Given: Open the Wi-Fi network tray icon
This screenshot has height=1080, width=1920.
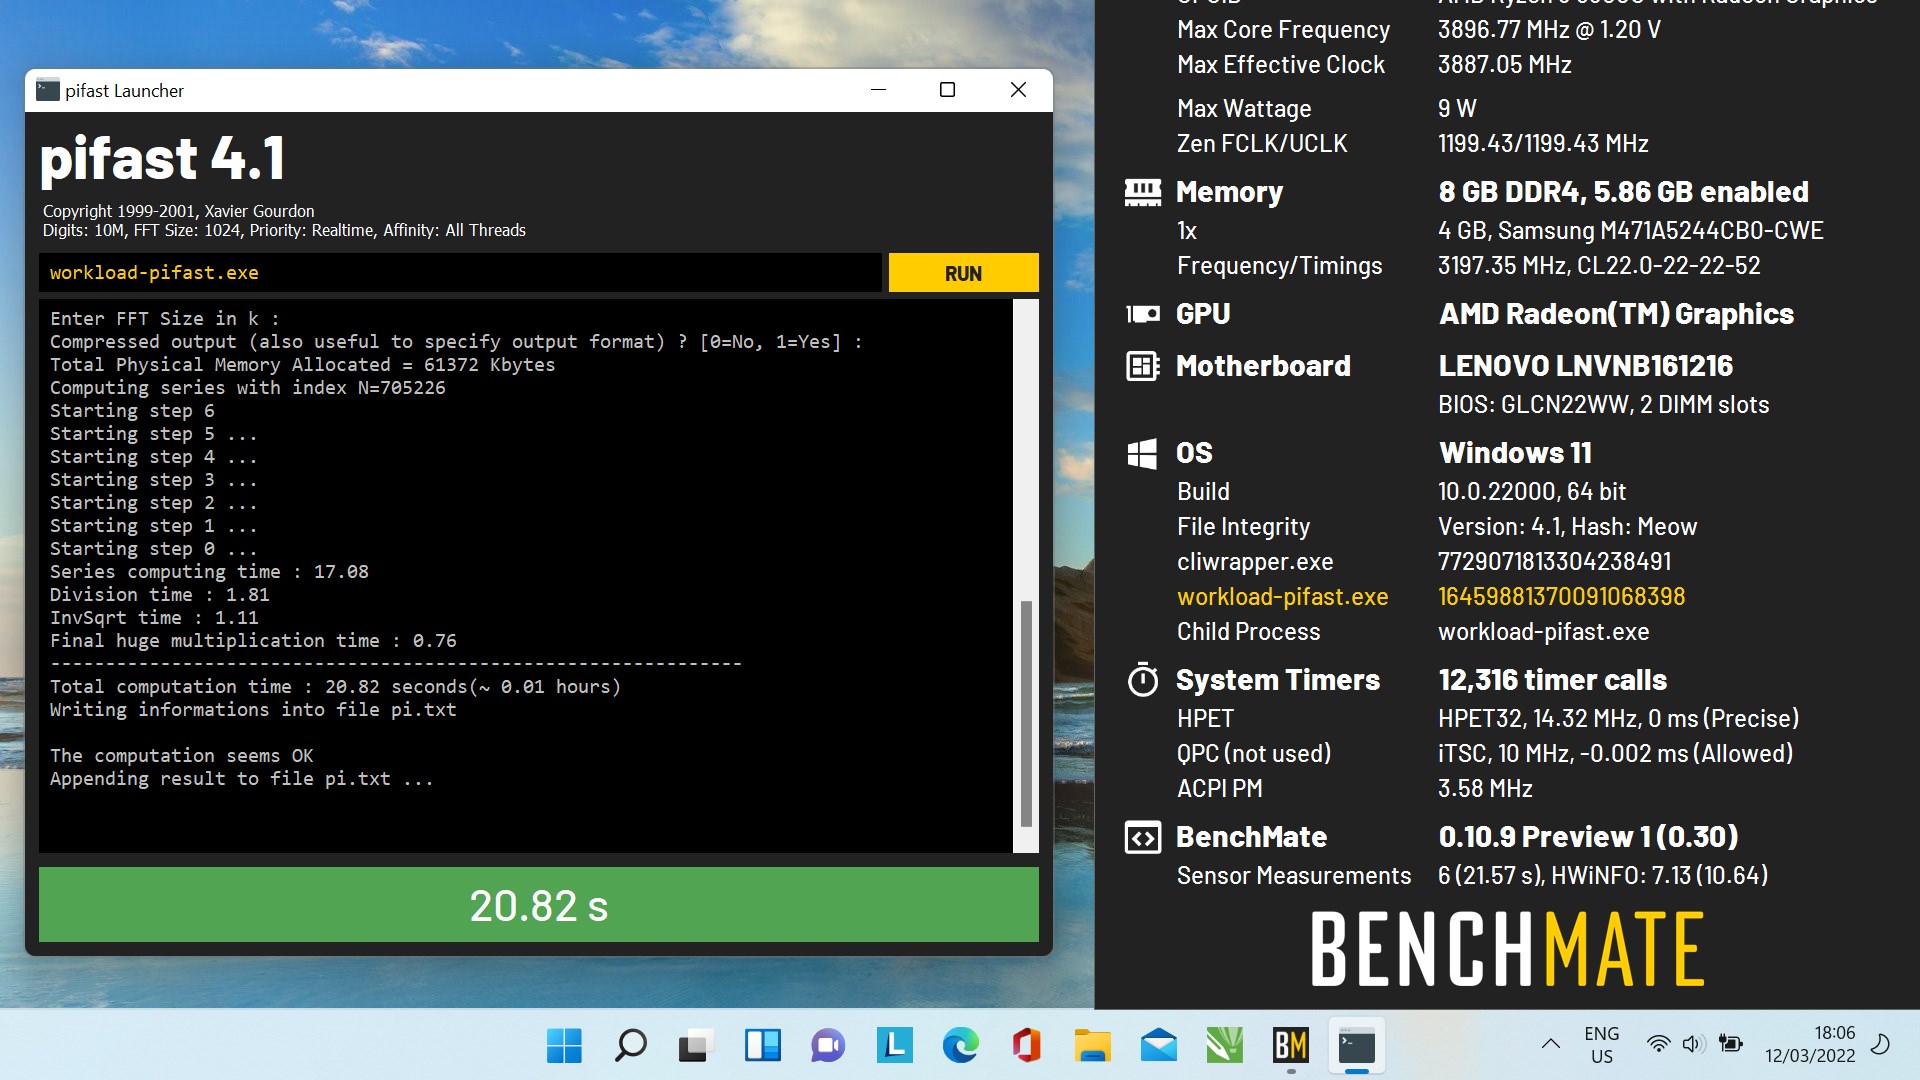Looking at the screenshot, I should pos(1658,1044).
